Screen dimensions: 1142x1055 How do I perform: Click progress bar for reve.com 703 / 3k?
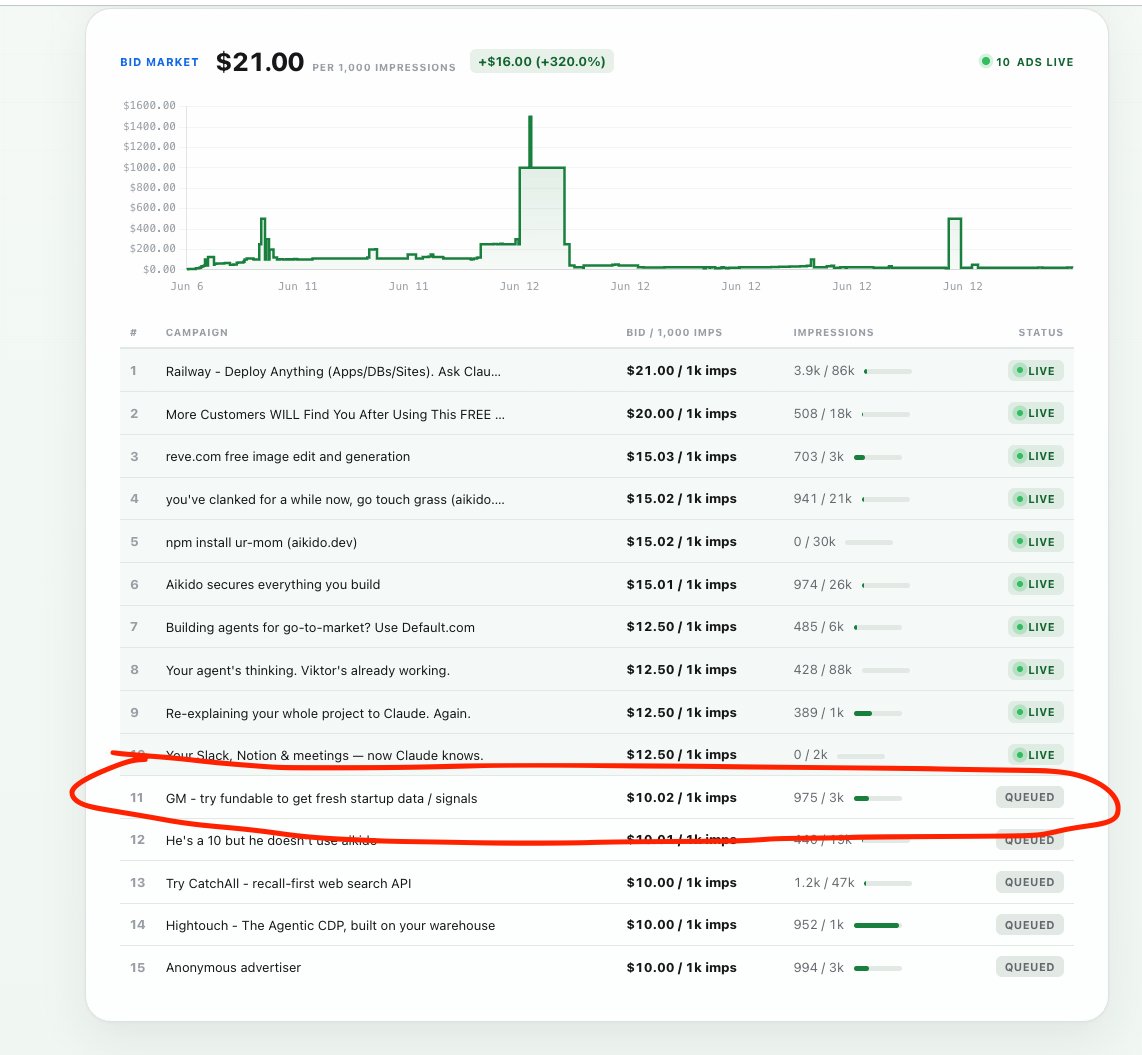[x=878, y=457]
